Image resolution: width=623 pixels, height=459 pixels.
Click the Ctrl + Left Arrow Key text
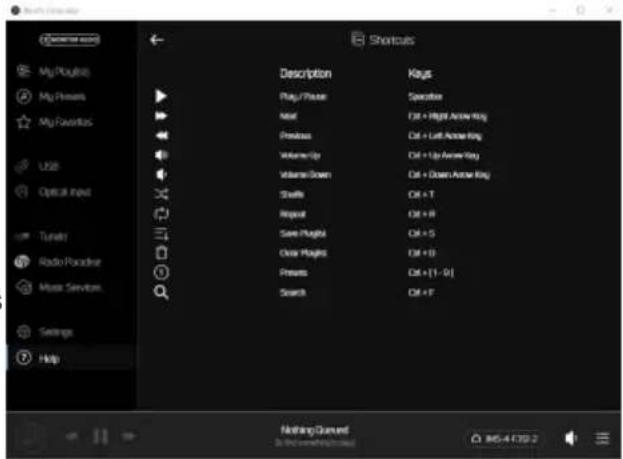pyautogui.click(x=445, y=136)
